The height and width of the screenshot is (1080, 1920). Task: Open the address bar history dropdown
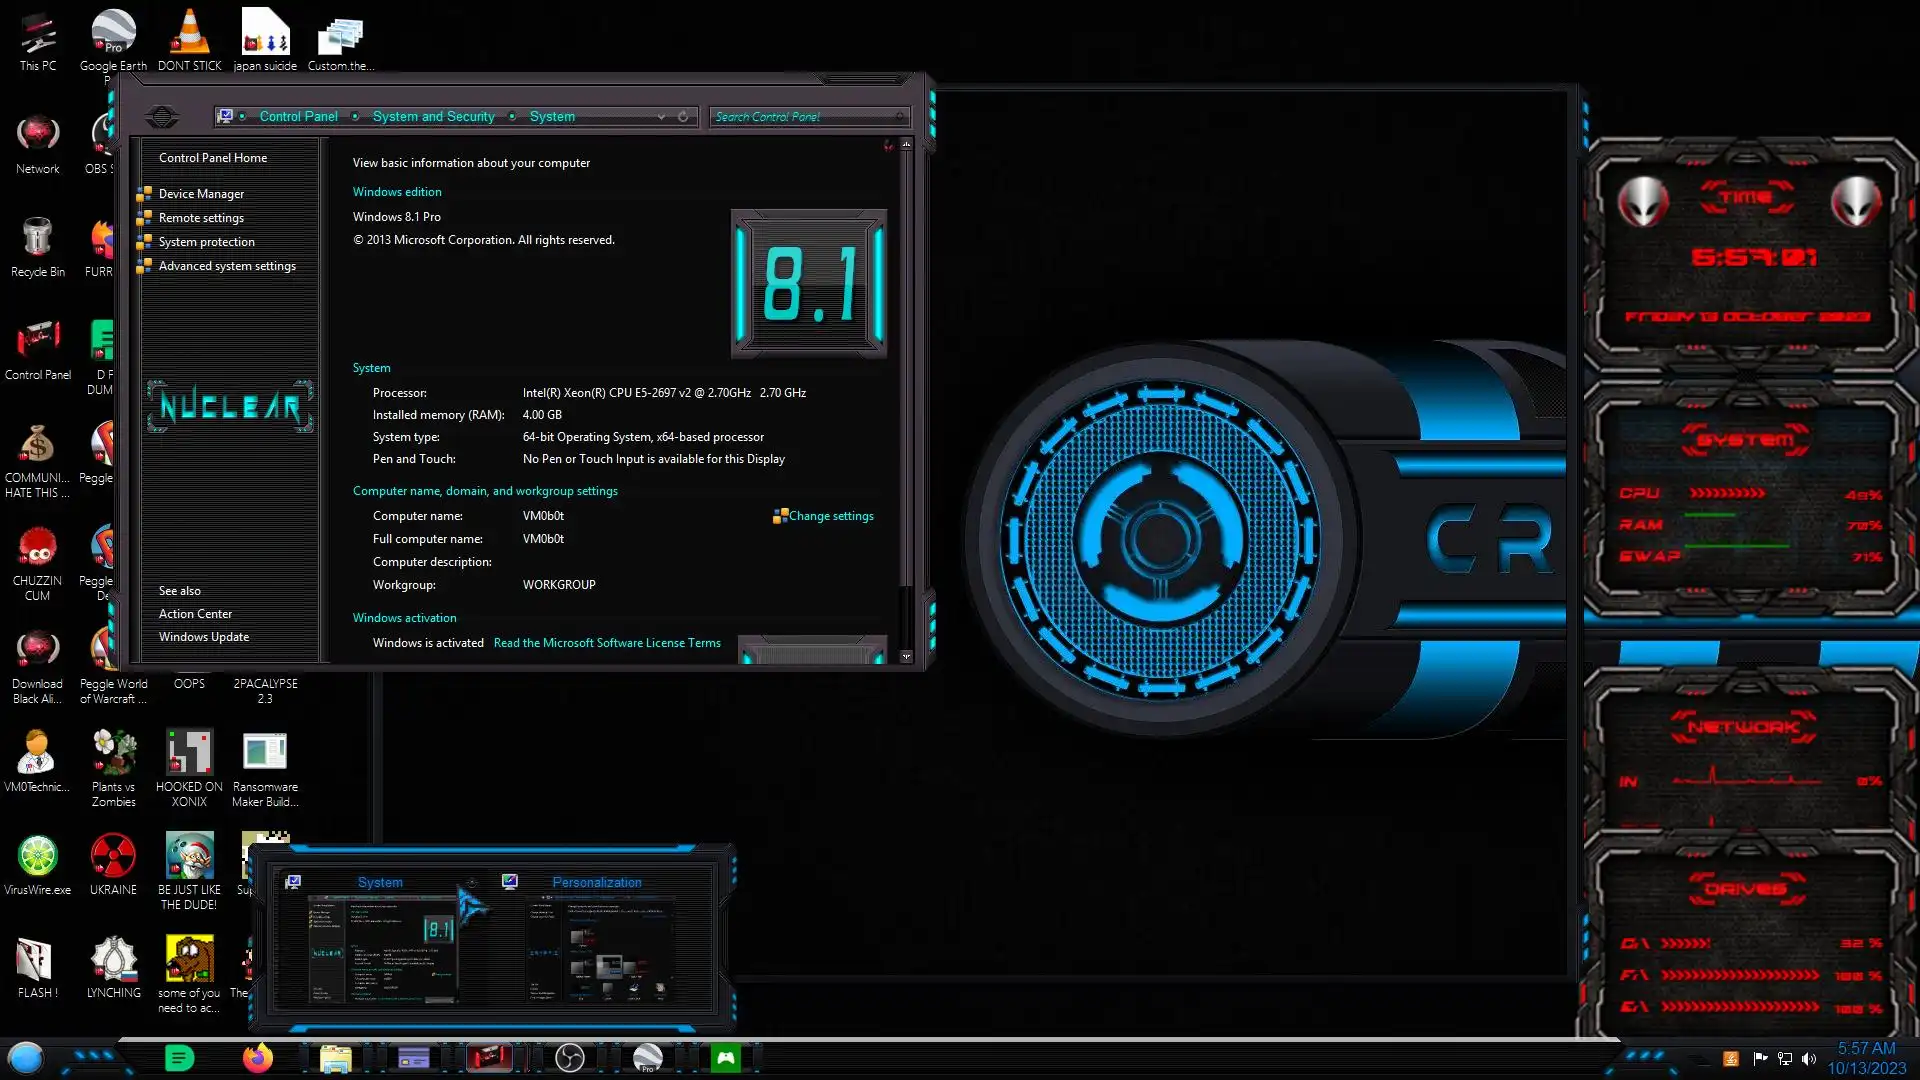[x=661, y=117]
